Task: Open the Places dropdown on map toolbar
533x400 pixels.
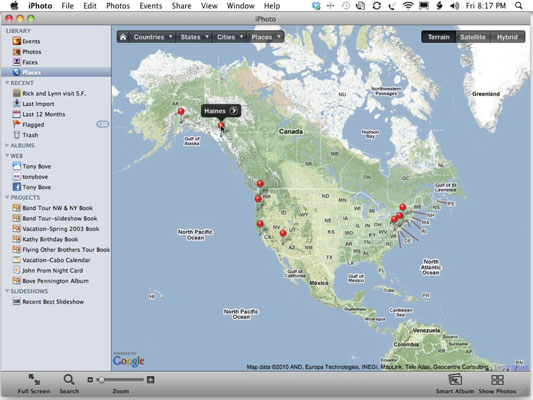Action: [266, 37]
